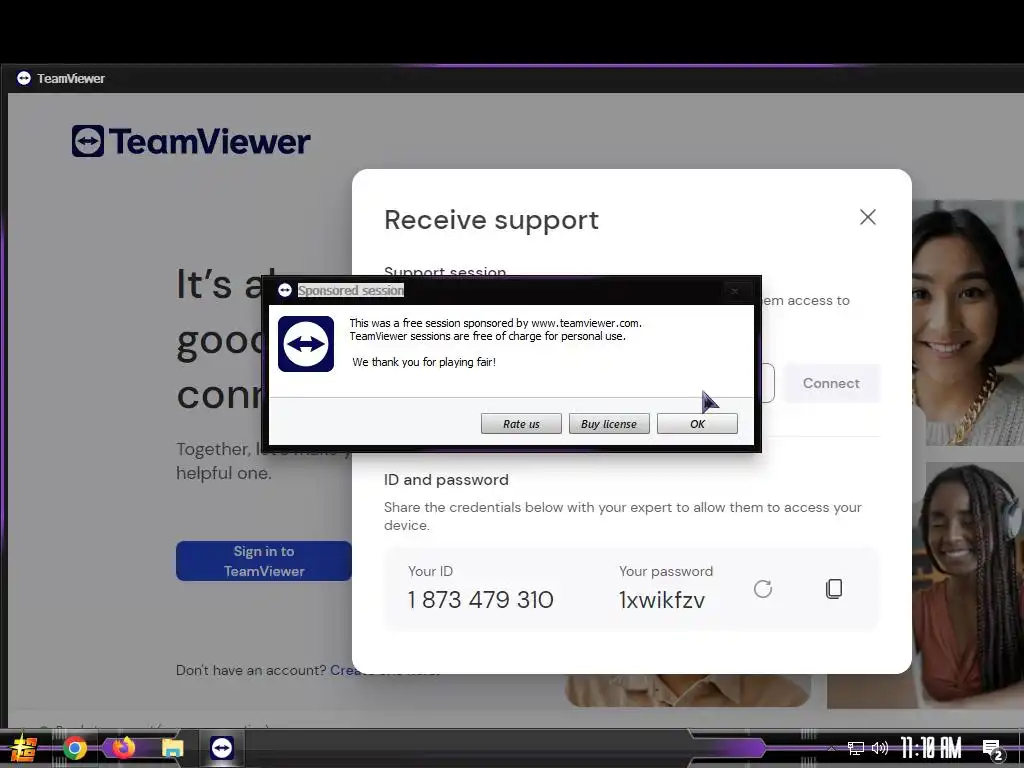Screen dimensions: 1024x768
Task: Click the Connect button
Action: 831,383
